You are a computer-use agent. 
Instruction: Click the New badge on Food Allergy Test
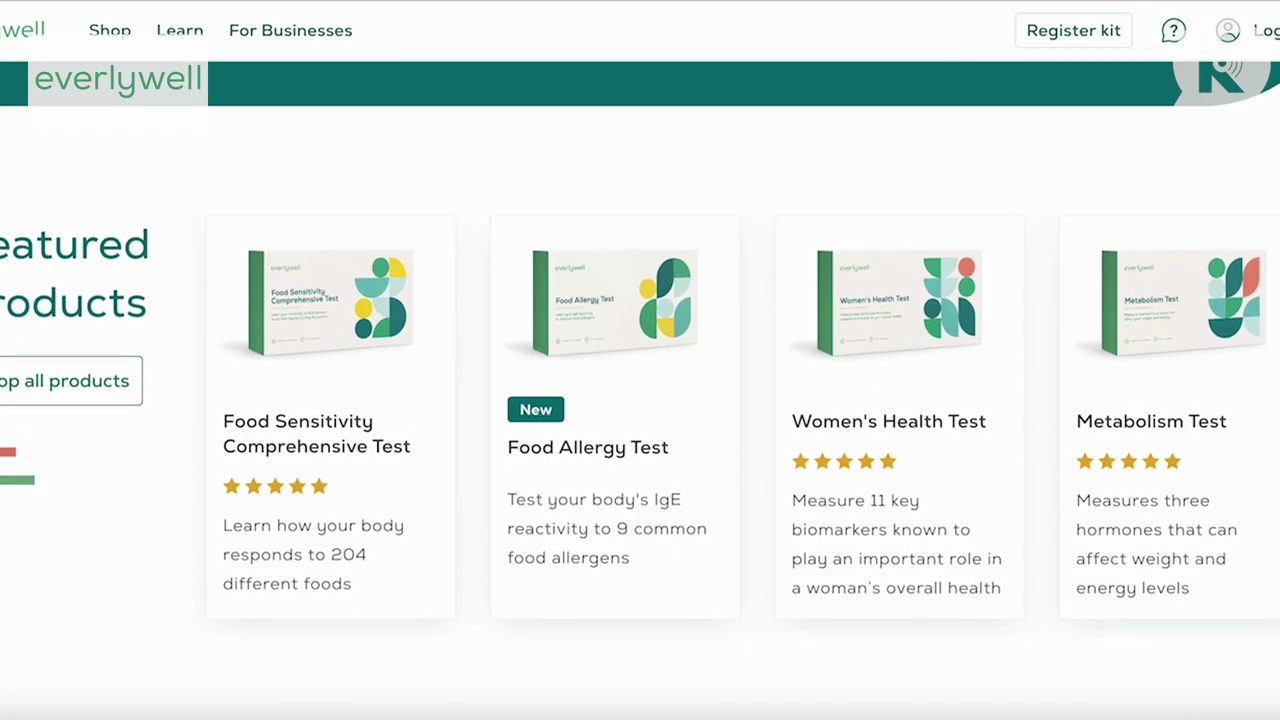click(x=535, y=410)
